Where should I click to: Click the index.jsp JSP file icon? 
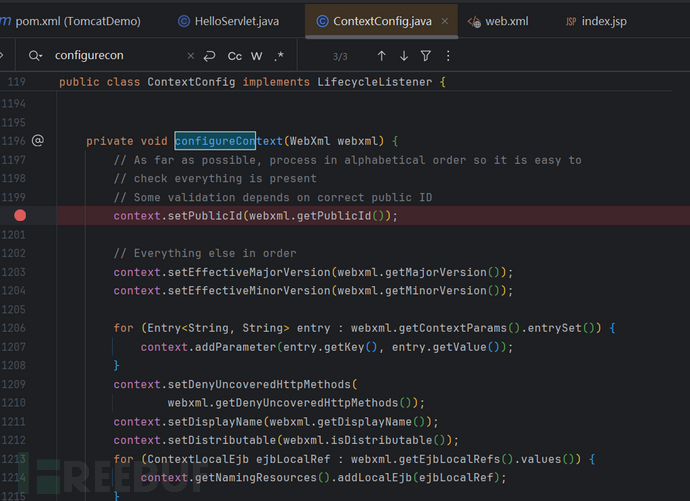coord(571,22)
